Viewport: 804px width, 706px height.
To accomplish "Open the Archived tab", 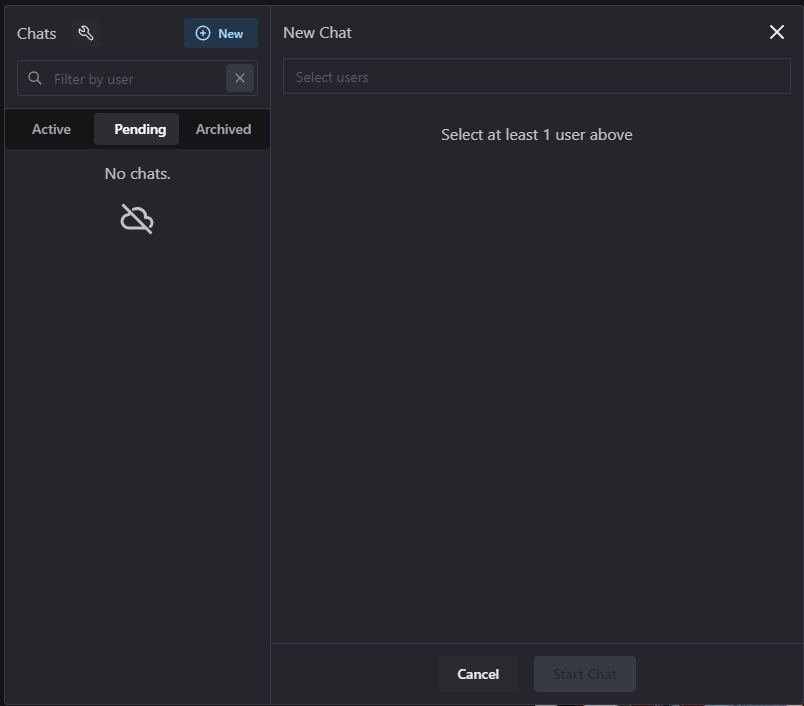I will pyautogui.click(x=224, y=129).
